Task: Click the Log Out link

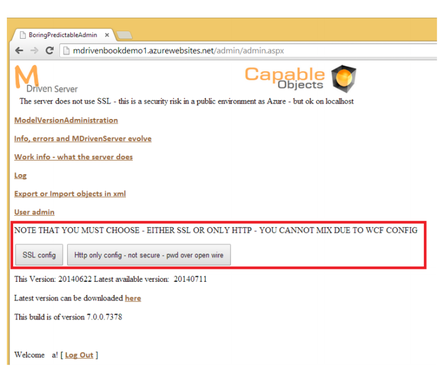Action: pyautogui.click(x=79, y=355)
